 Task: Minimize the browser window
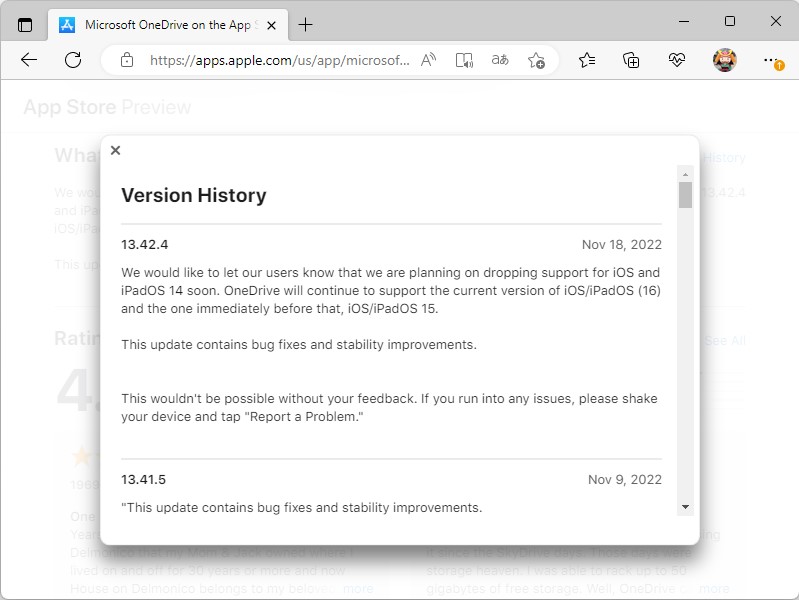684,21
